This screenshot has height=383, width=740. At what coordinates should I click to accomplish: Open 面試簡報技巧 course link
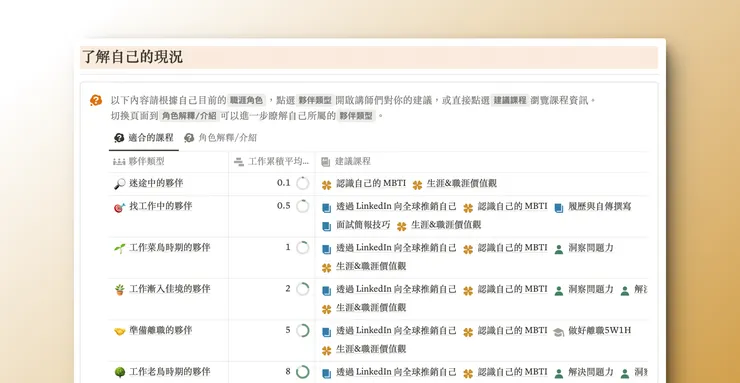point(363,225)
